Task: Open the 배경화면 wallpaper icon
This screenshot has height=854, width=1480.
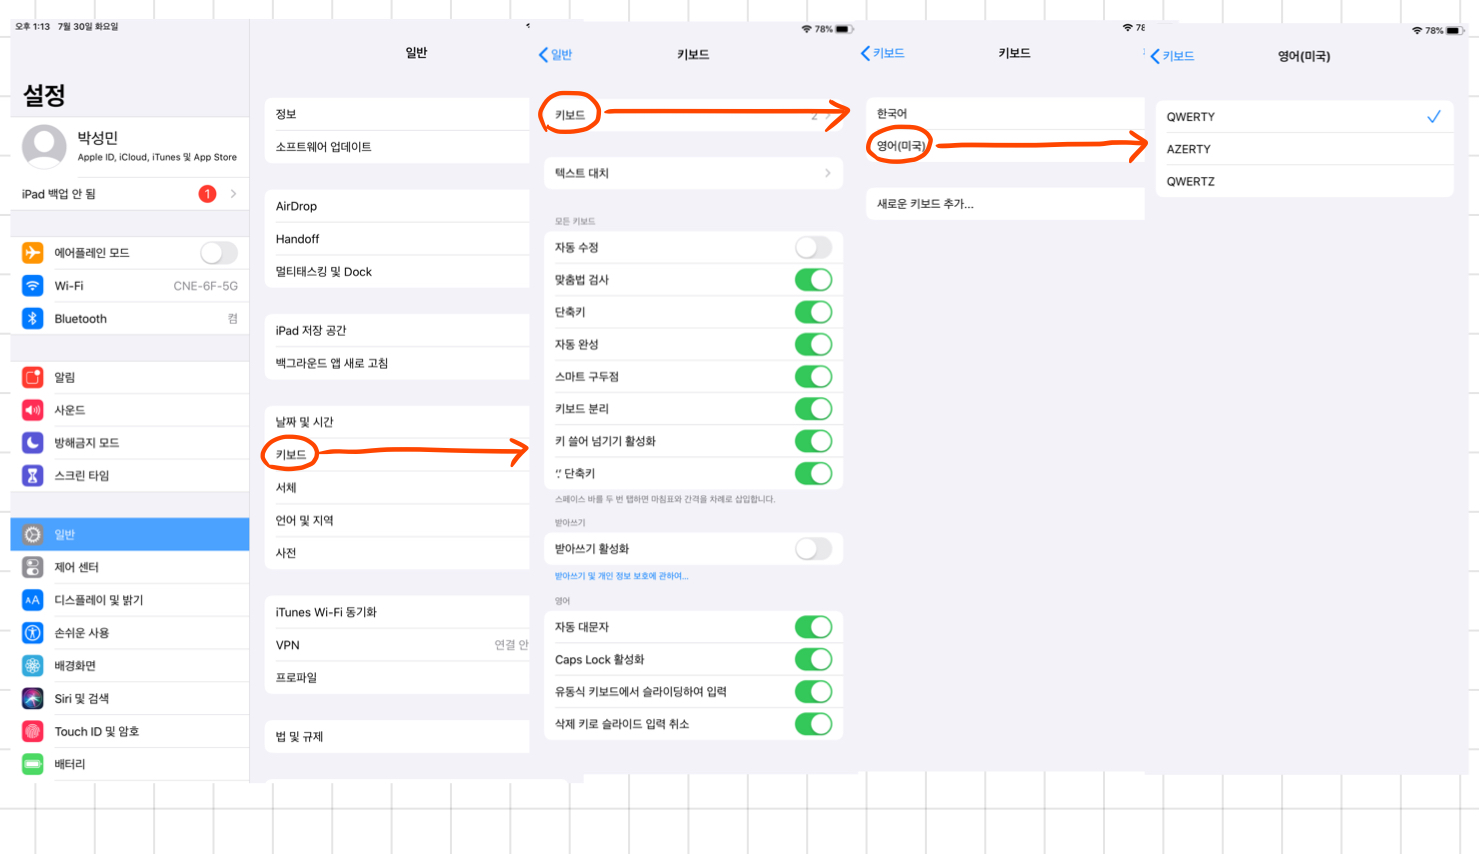Action: (33, 666)
